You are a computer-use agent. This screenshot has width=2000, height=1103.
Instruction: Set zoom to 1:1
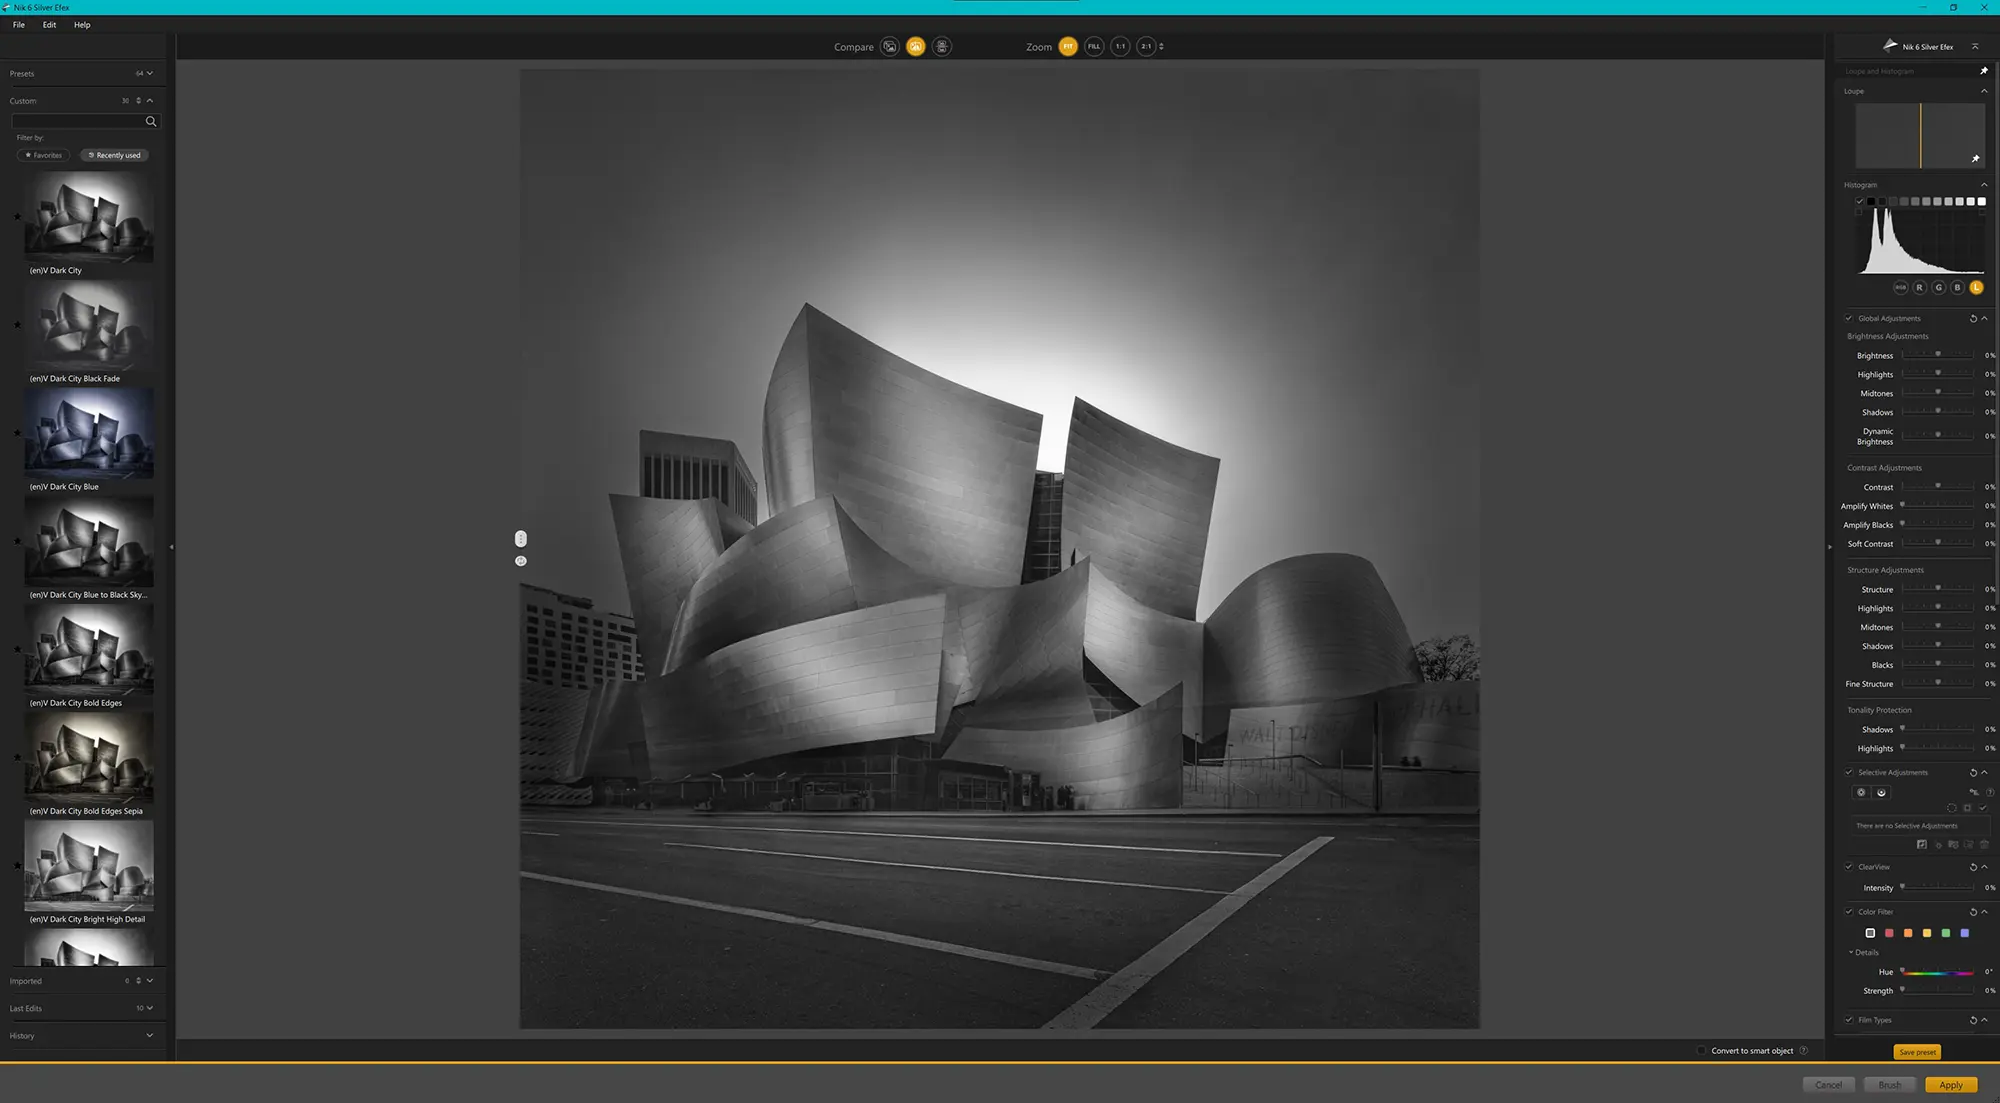coord(1120,47)
